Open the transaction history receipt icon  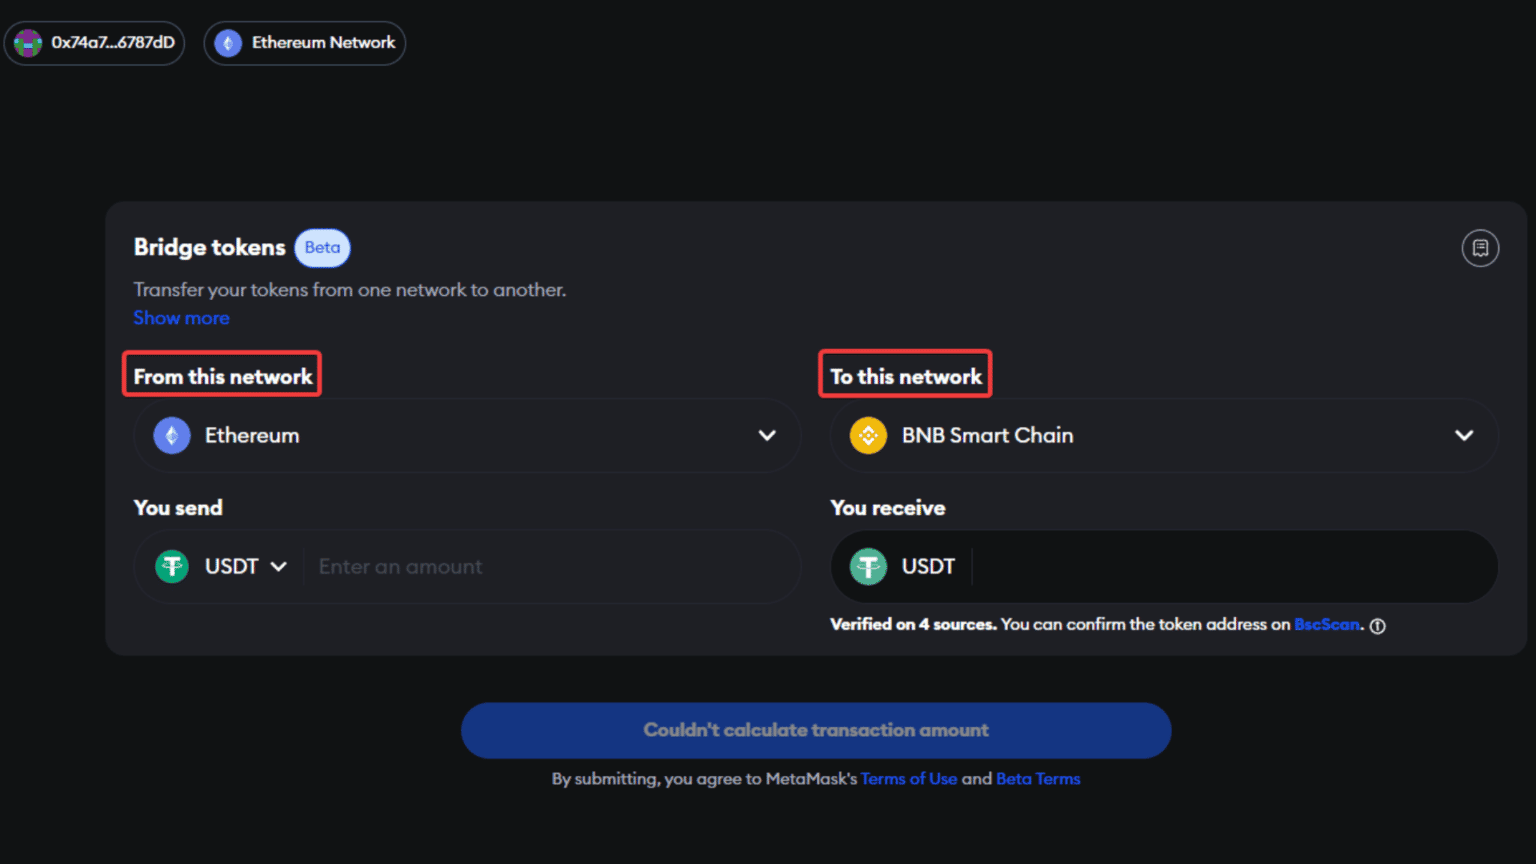click(1481, 248)
